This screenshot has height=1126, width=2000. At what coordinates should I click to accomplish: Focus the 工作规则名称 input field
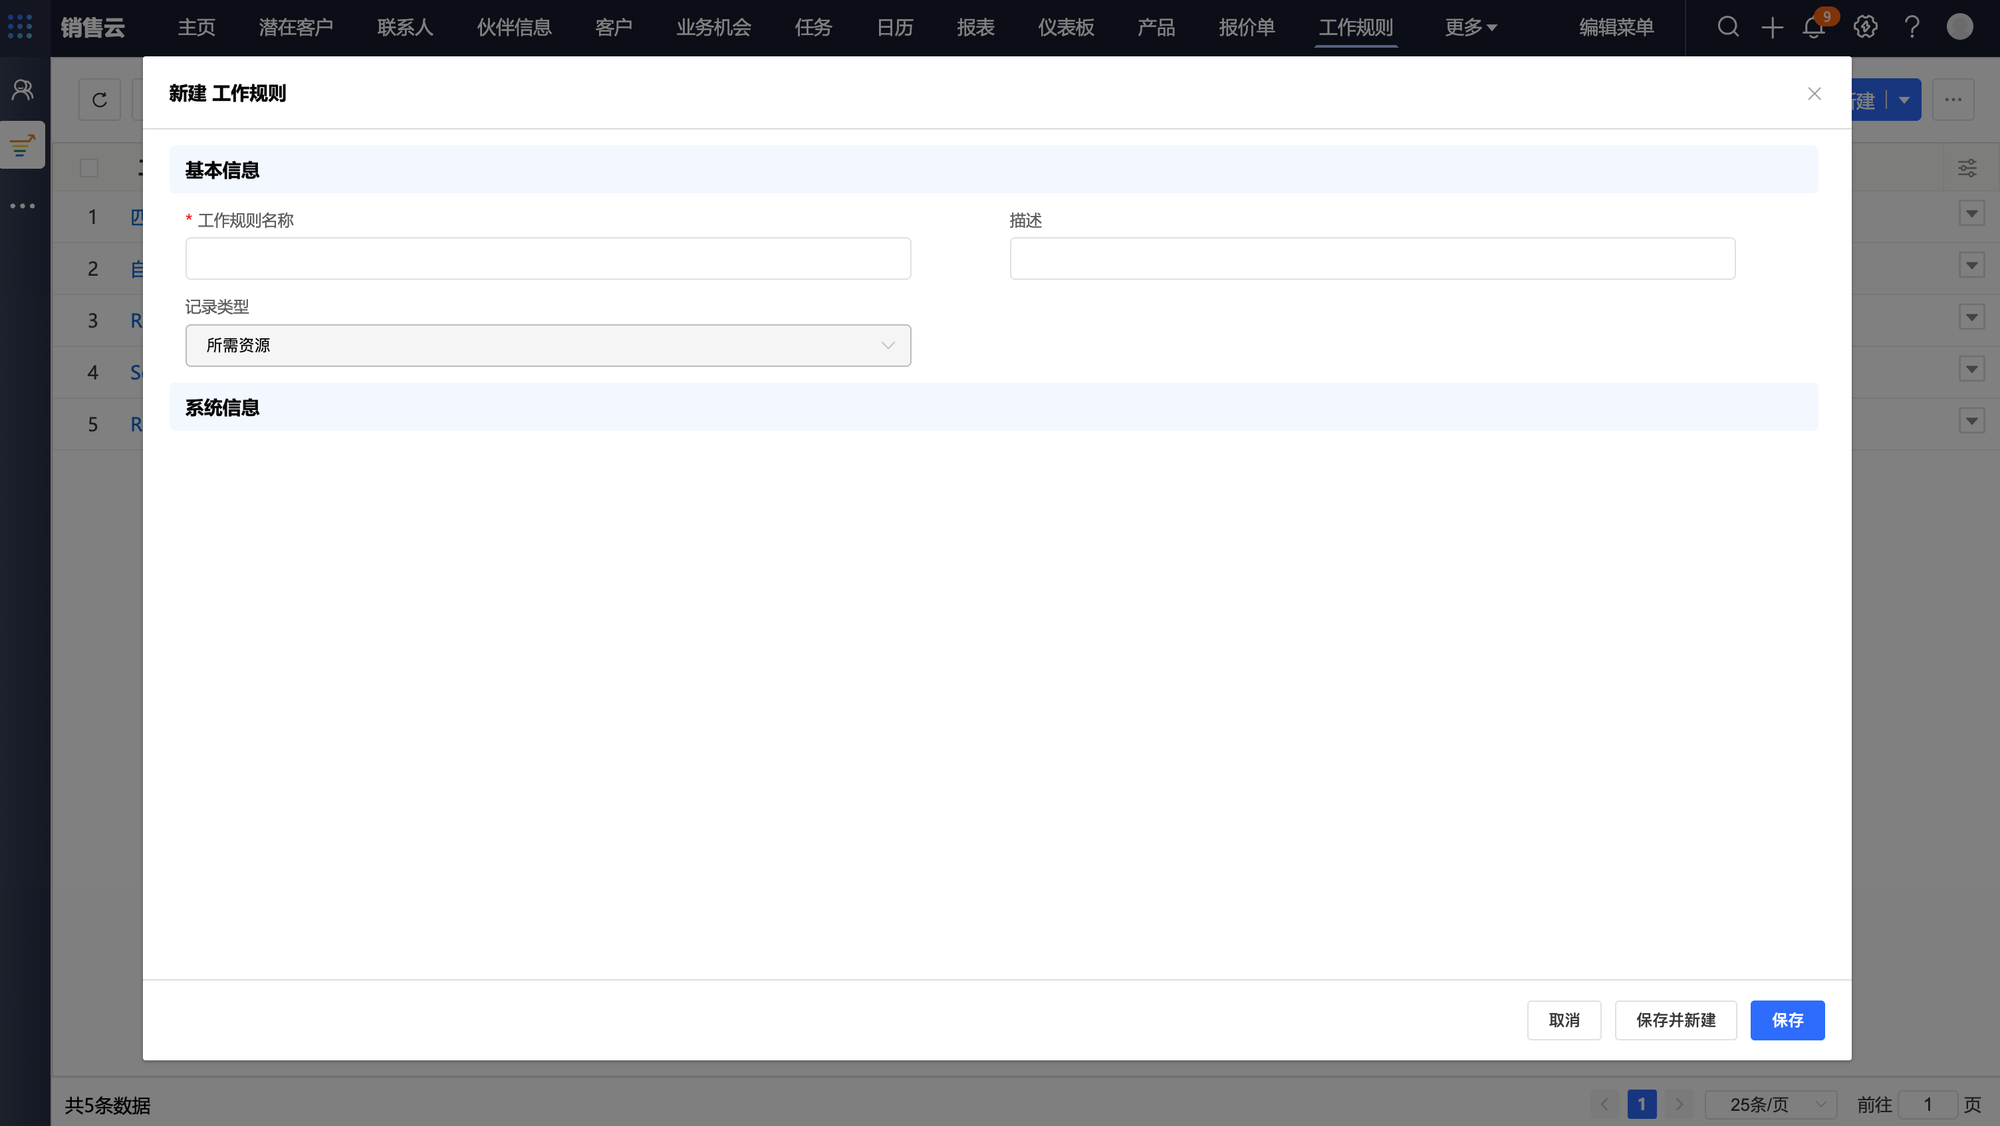coord(548,258)
